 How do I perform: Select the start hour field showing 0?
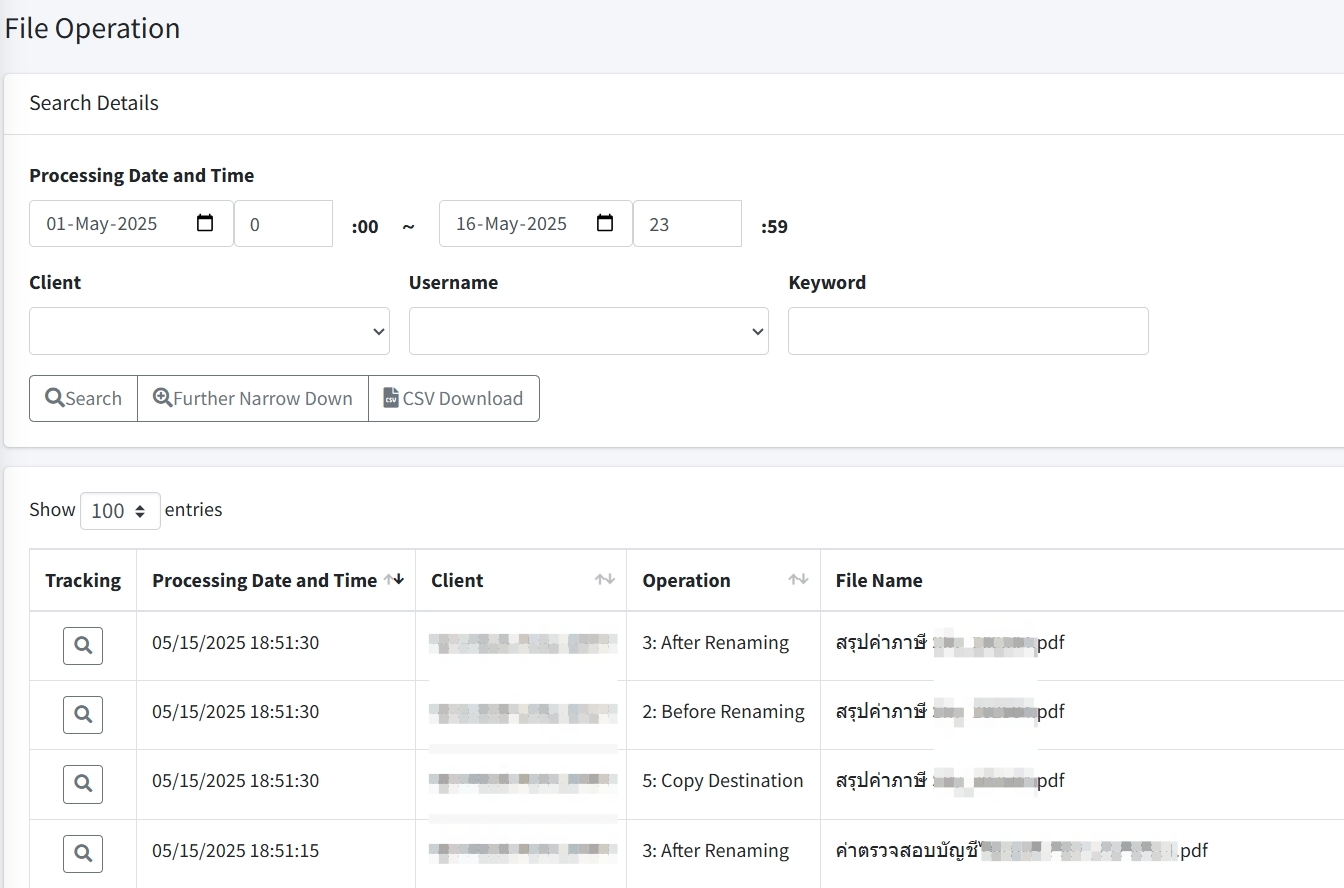pos(283,223)
